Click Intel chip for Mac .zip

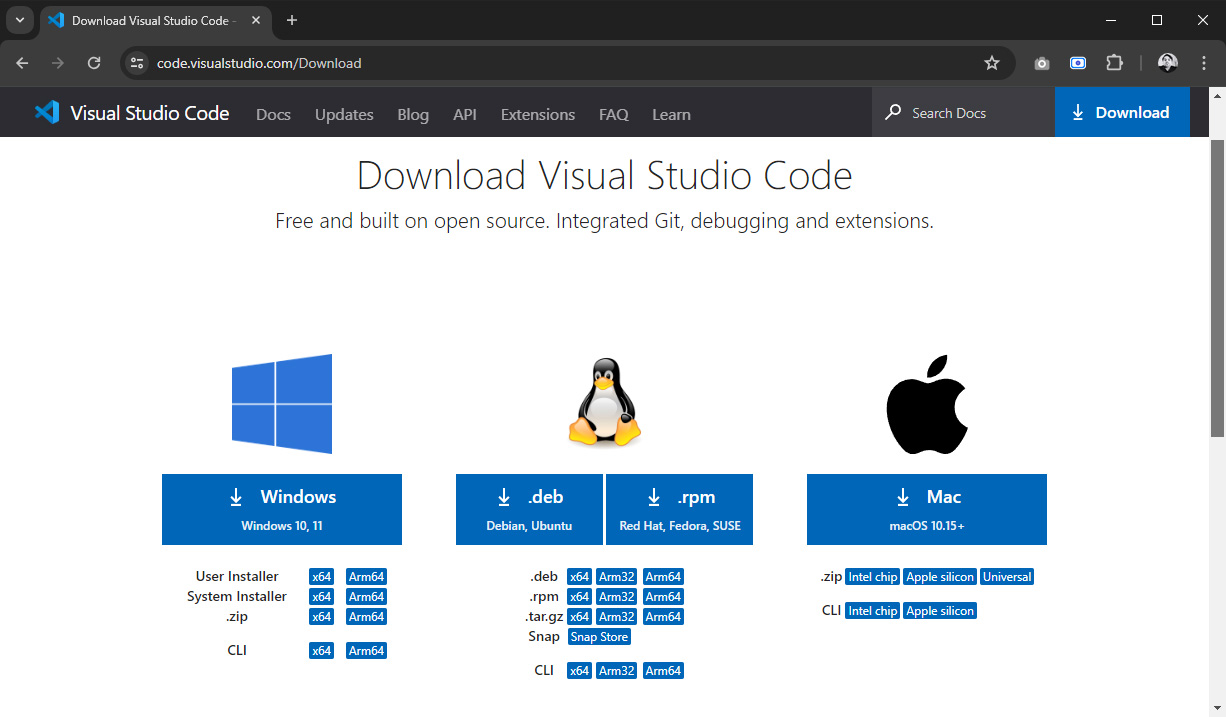click(873, 577)
